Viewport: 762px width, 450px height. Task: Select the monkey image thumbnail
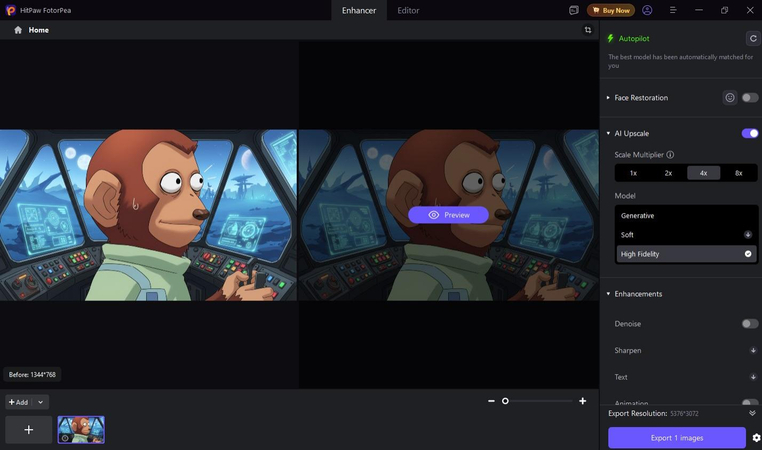coord(81,430)
